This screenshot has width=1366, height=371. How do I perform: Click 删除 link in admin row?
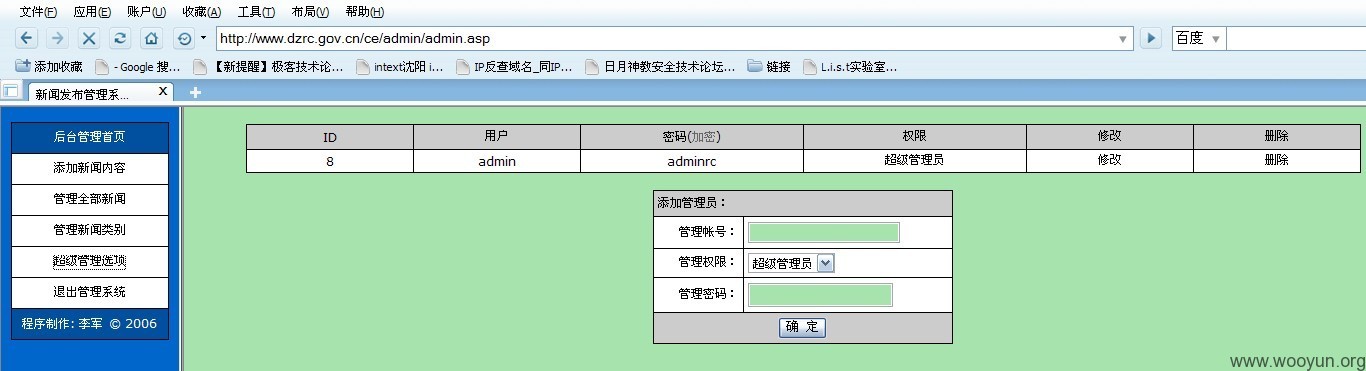pyautogui.click(x=1276, y=160)
